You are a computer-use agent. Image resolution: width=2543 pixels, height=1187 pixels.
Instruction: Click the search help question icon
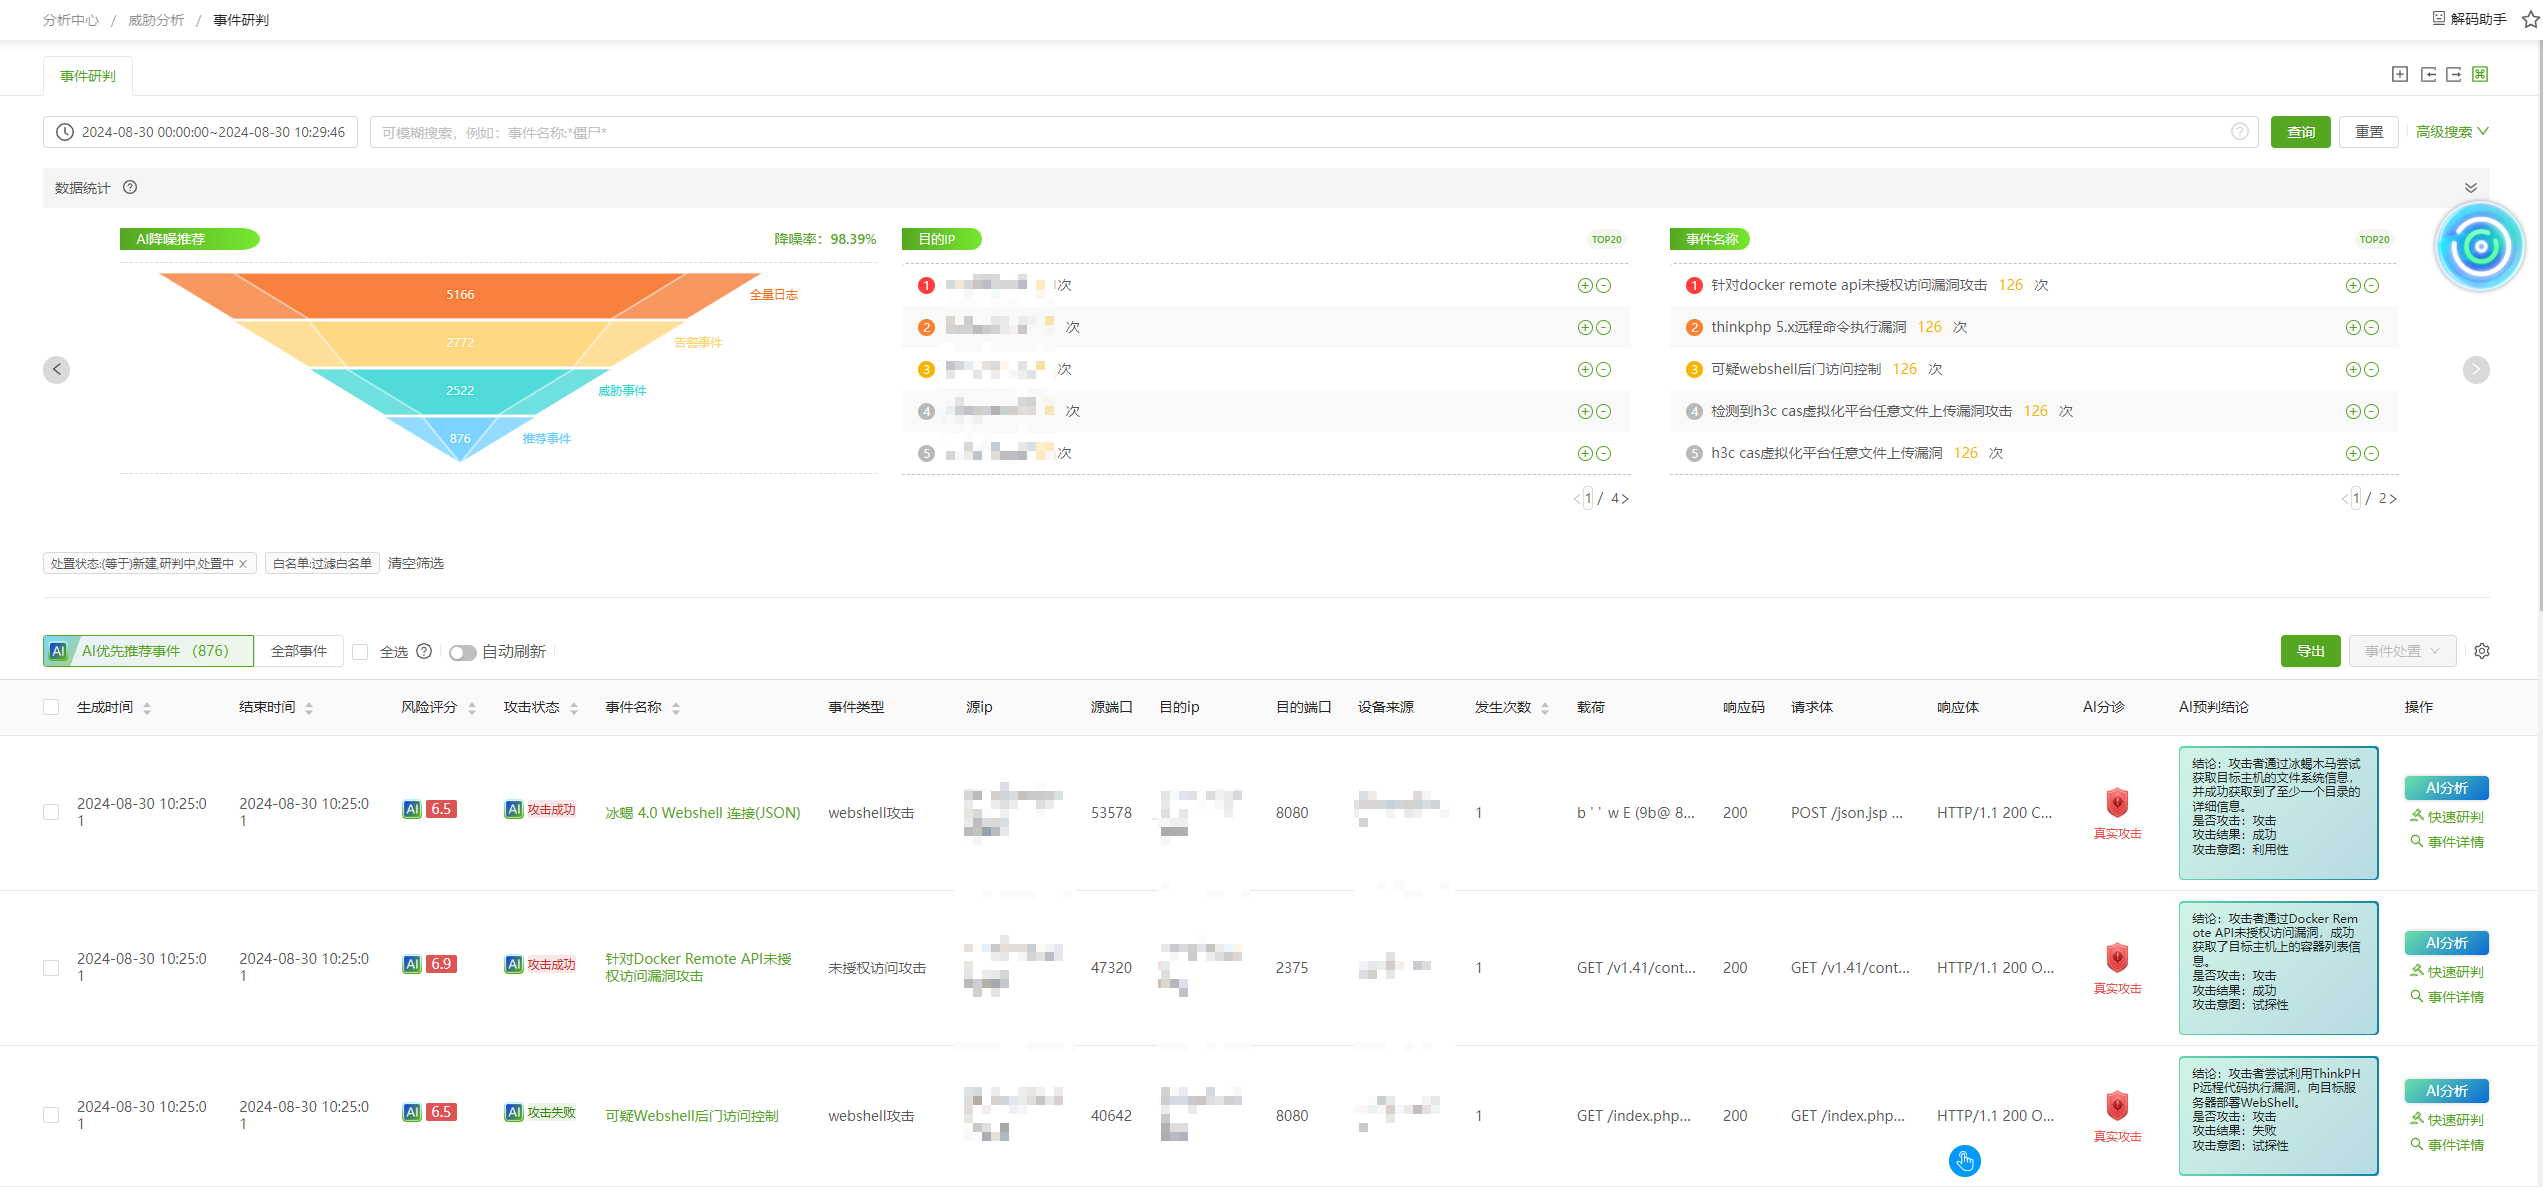(2239, 132)
